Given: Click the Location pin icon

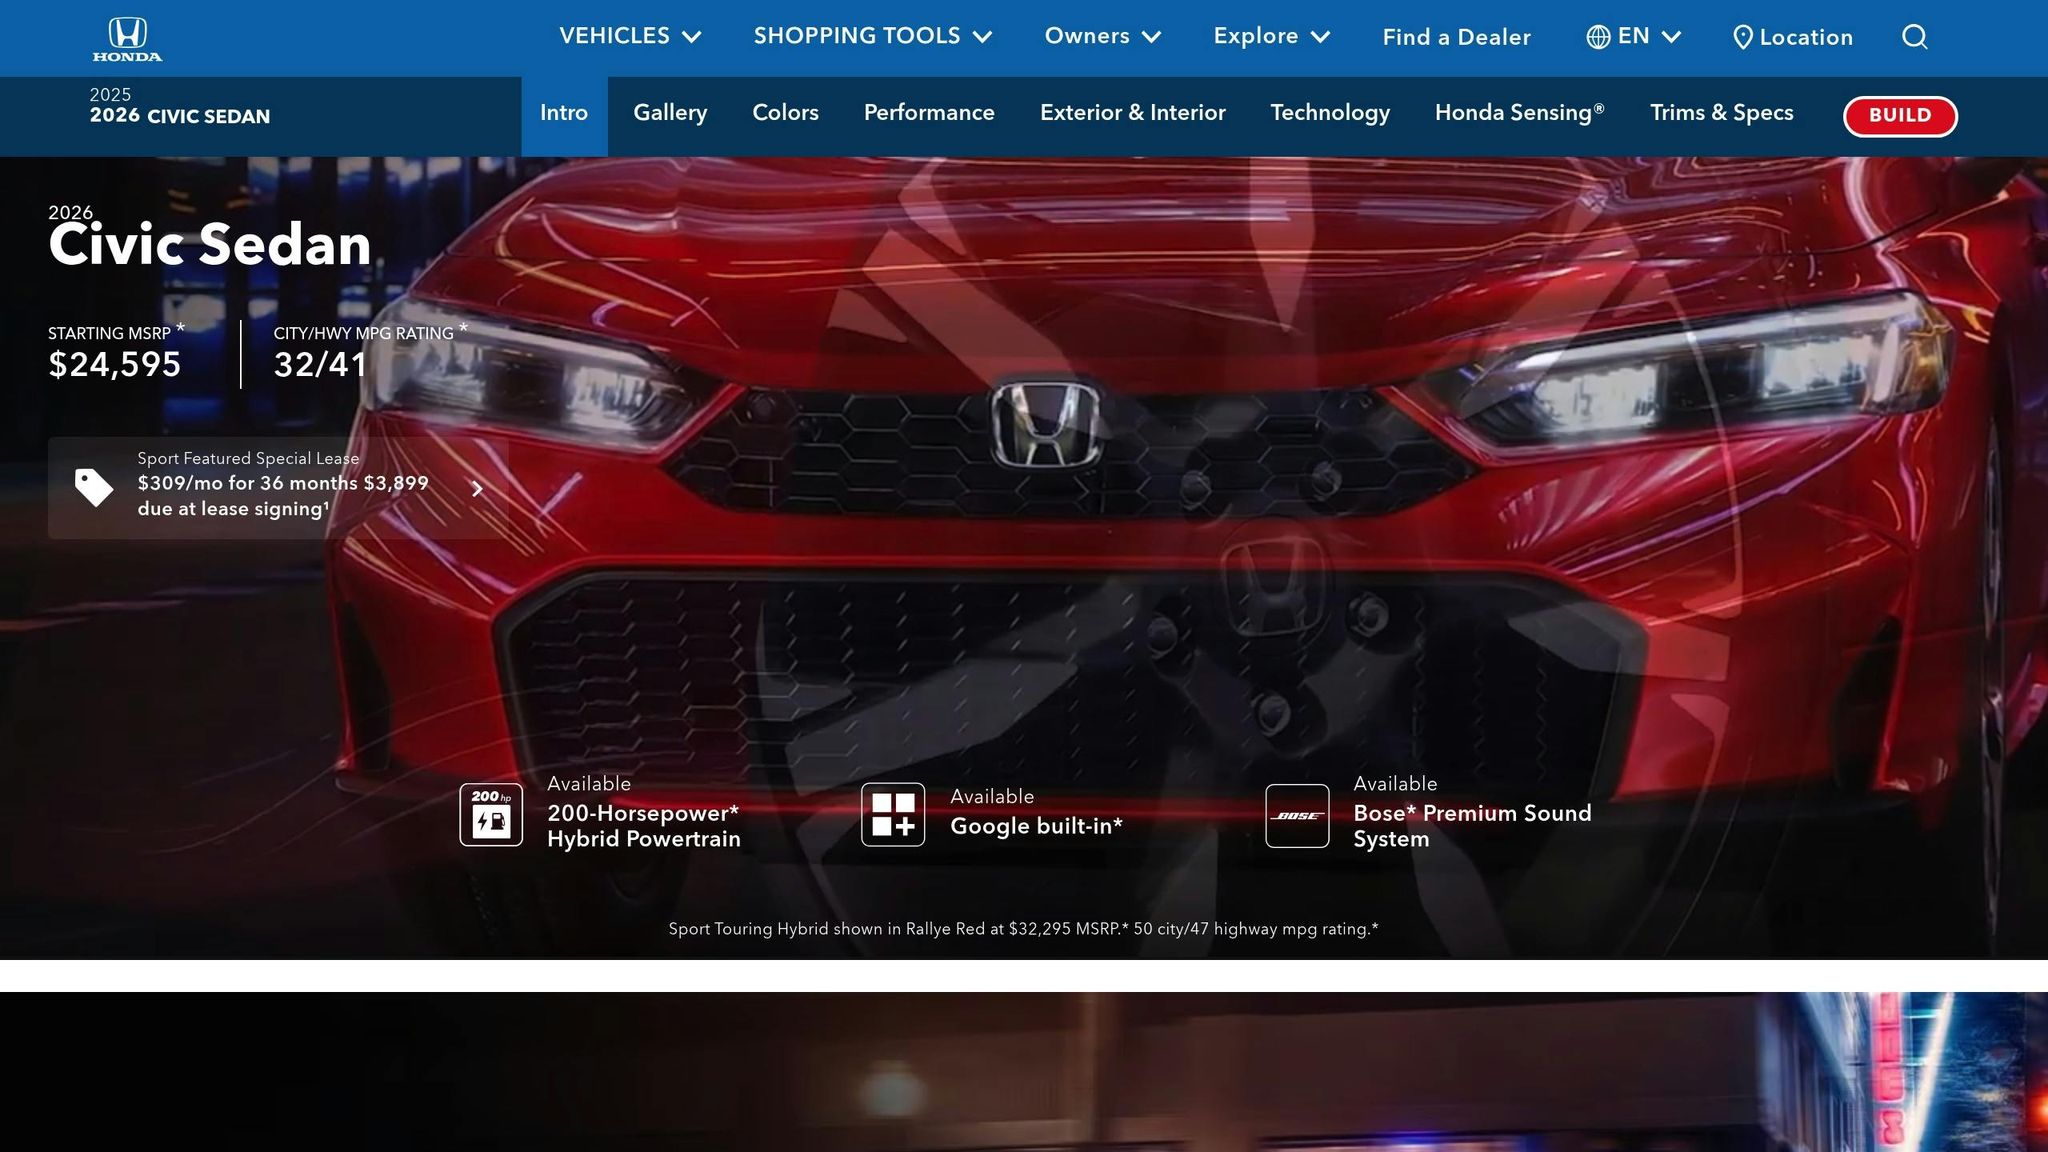Looking at the screenshot, I should [1742, 38].
